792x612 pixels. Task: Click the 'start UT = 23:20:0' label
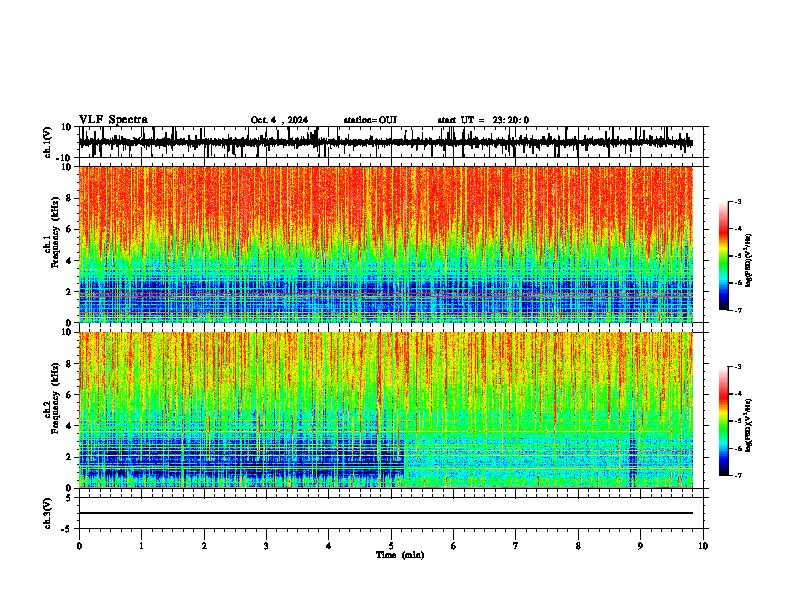click(483, 120)
